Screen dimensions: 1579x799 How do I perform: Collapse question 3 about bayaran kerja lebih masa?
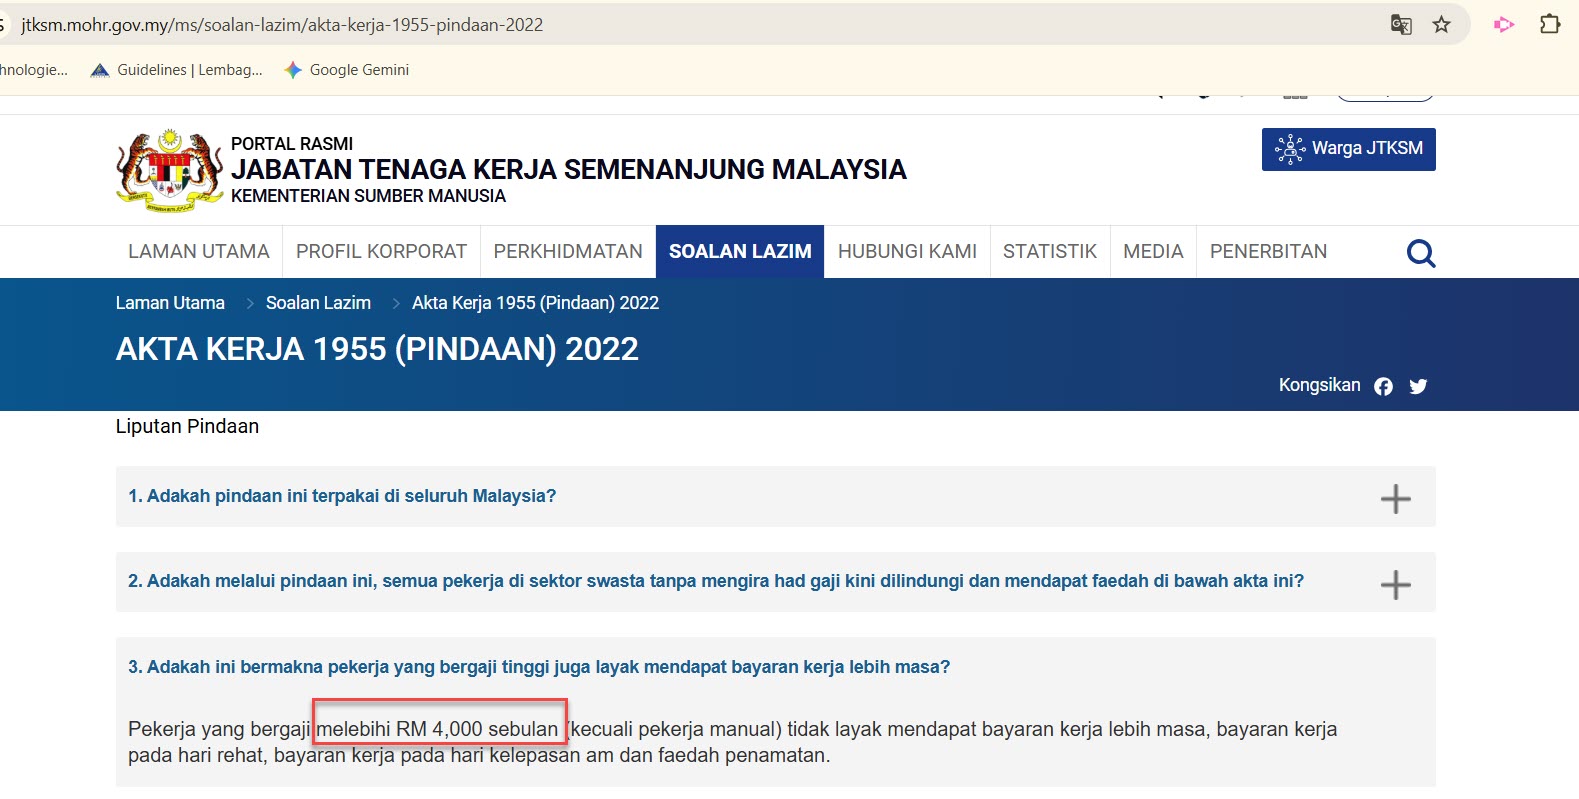(538, 667)
